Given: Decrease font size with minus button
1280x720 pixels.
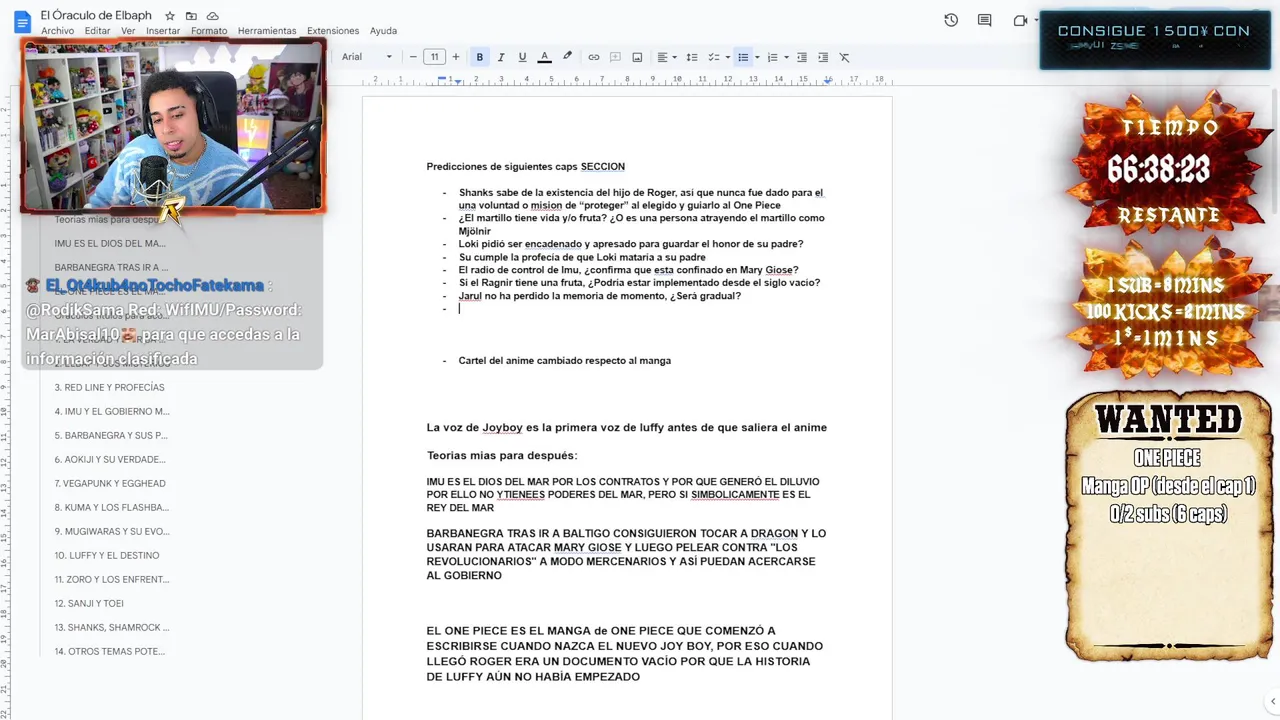Looking at the screenshot, I should pyautogui.click(x=413, y=57).
